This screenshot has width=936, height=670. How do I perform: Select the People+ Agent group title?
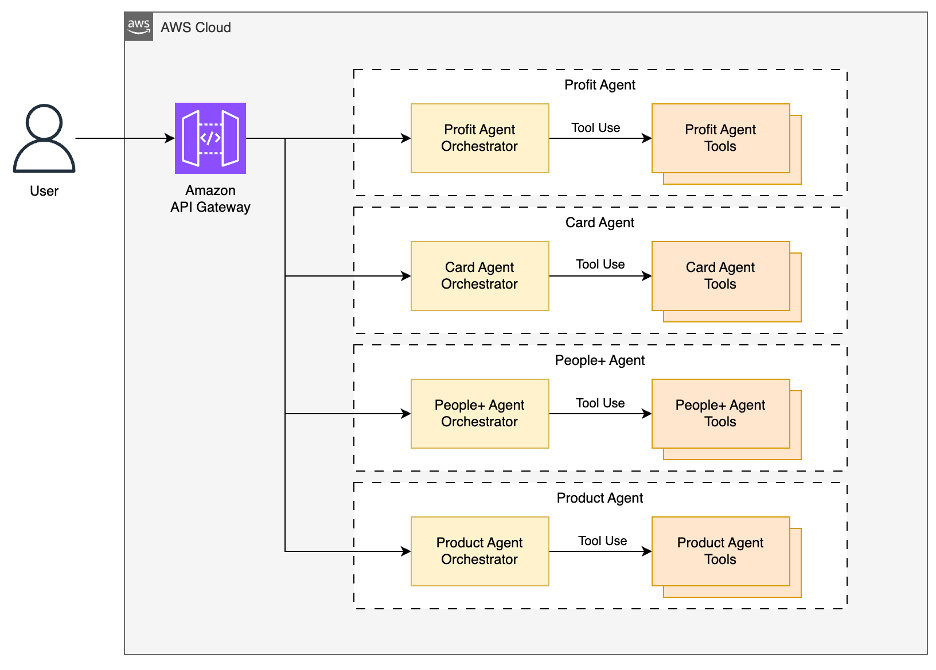click(x=600, y=361)
